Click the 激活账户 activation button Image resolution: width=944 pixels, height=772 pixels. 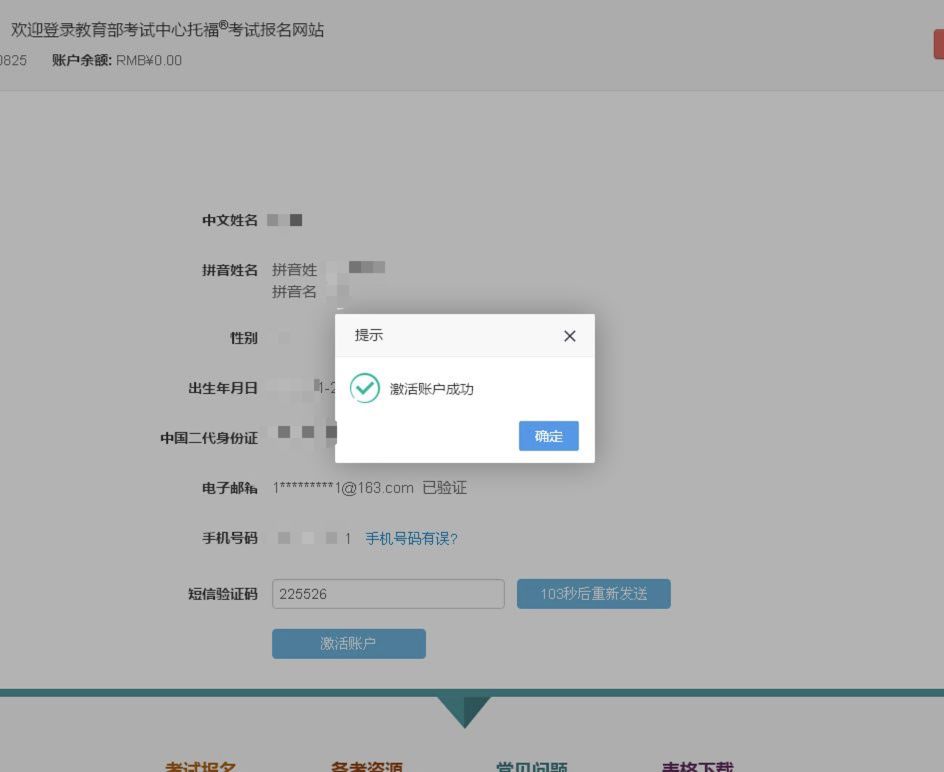(348, 643)
